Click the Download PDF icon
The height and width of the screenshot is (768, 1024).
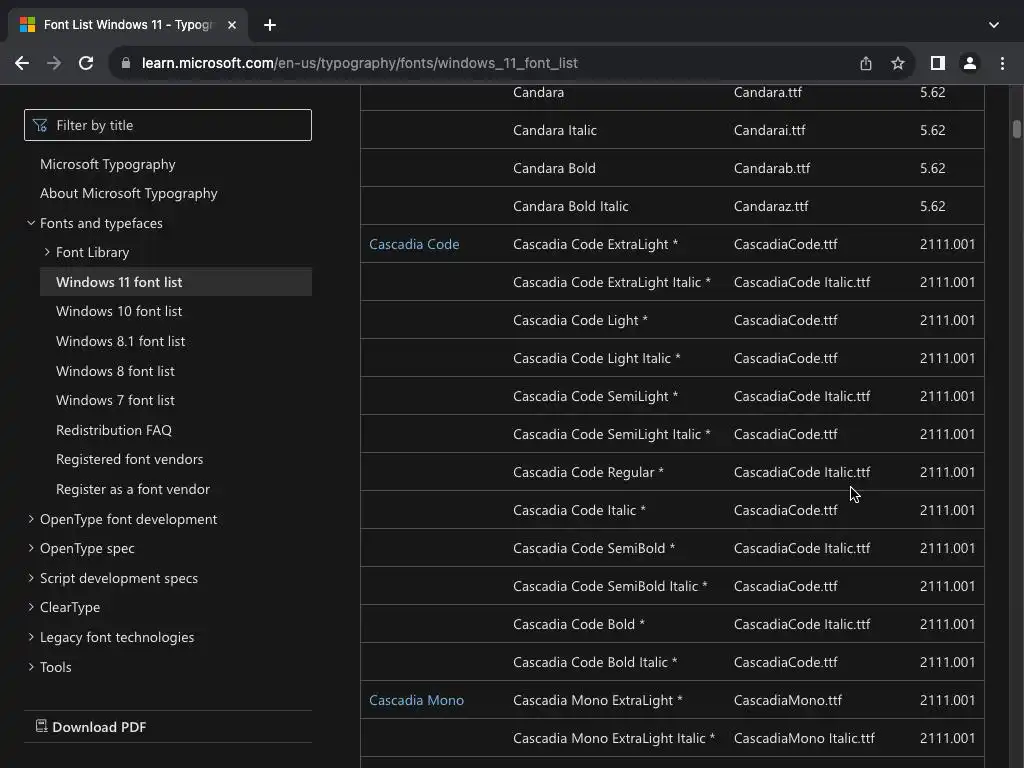tap(41, 726)
